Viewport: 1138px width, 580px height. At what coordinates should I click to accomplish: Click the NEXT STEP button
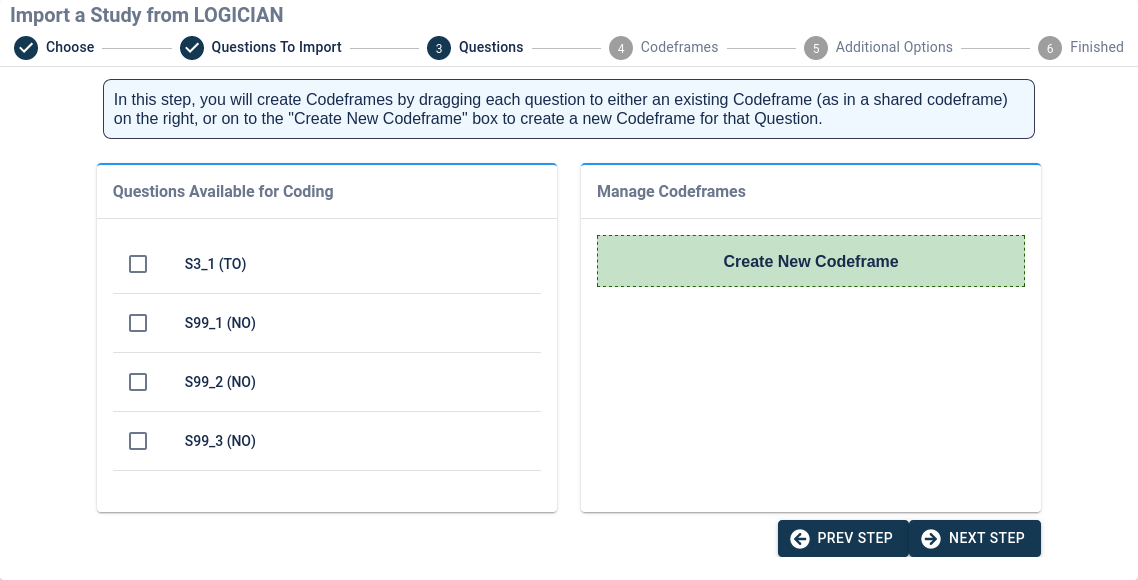975,538
